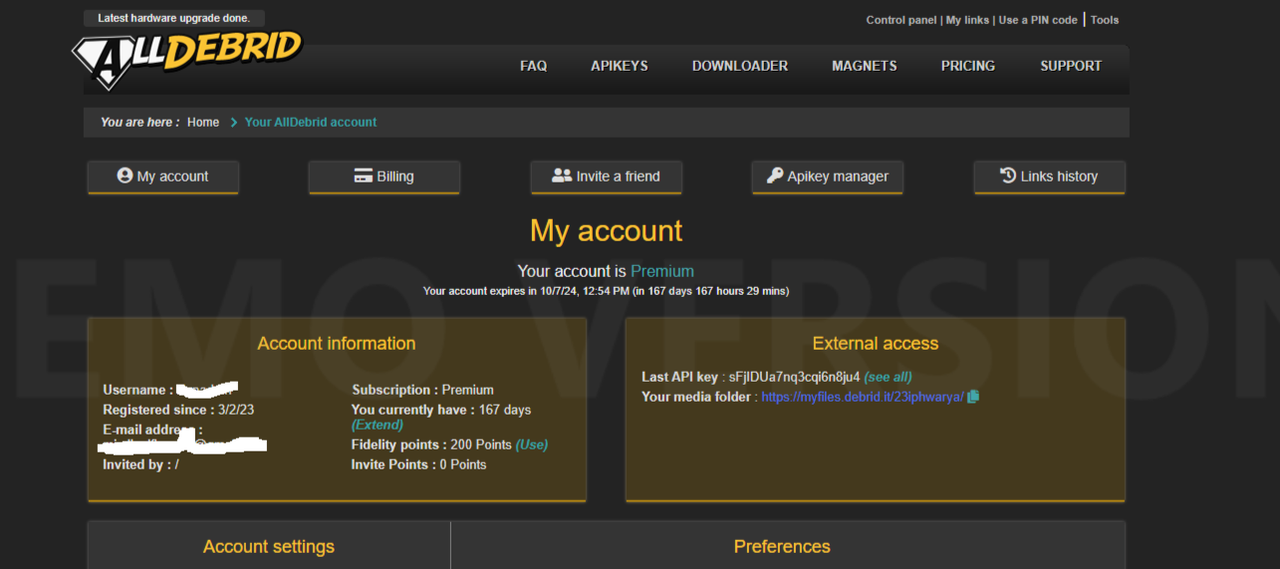Open the FAQ menu
Viewport: 1280px width, 569px height.
[533, 66]
